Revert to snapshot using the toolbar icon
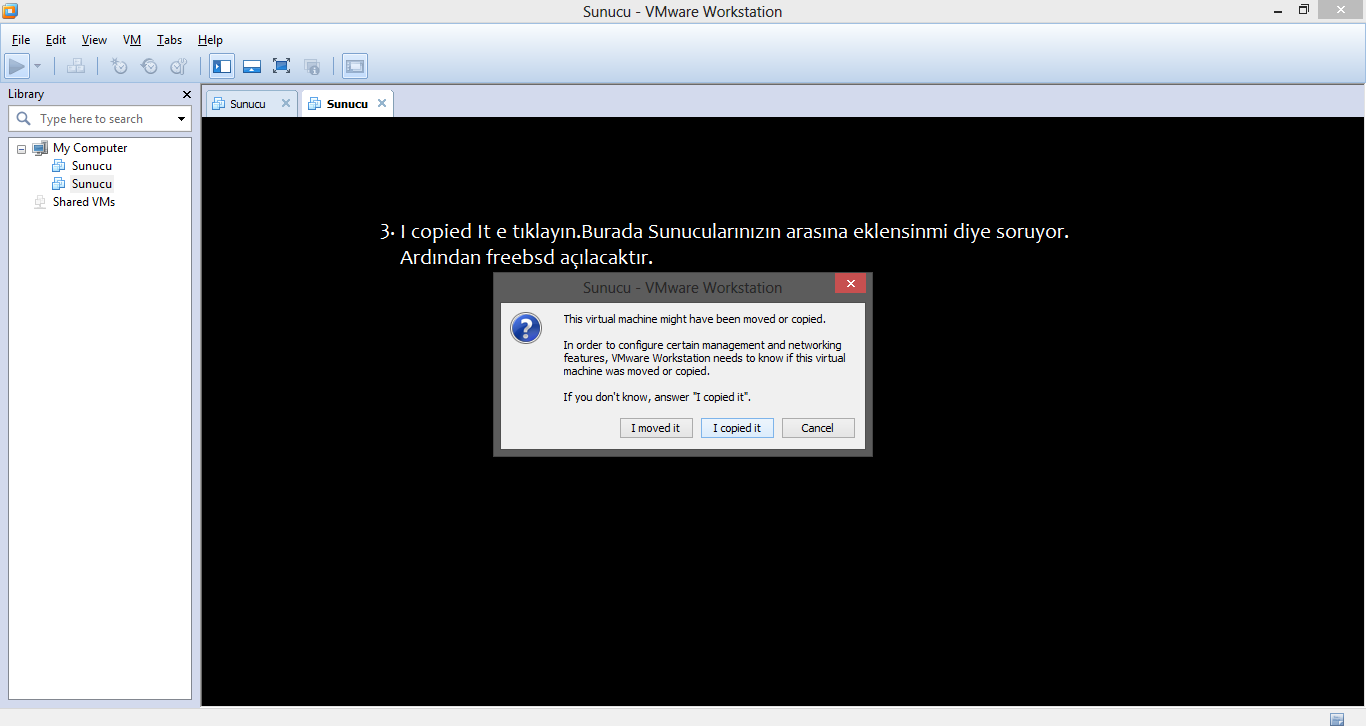1366x726 pixels. 149,67
